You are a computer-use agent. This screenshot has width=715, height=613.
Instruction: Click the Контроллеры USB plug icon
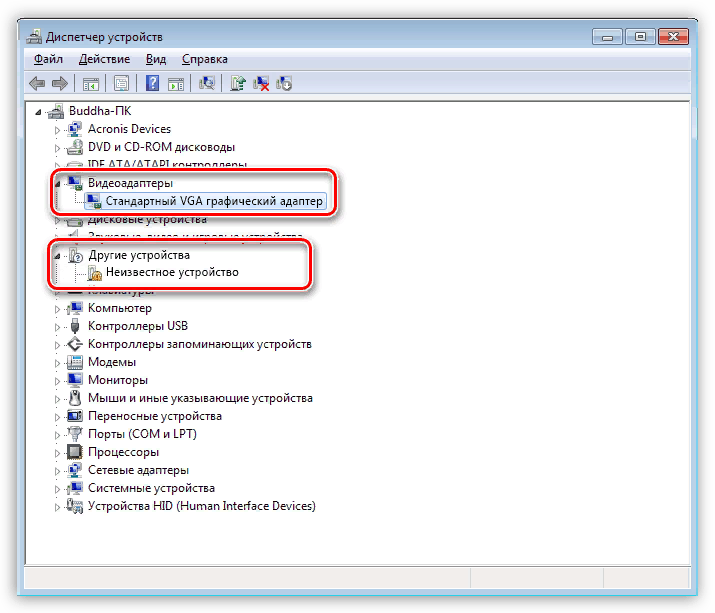[75, 326]
